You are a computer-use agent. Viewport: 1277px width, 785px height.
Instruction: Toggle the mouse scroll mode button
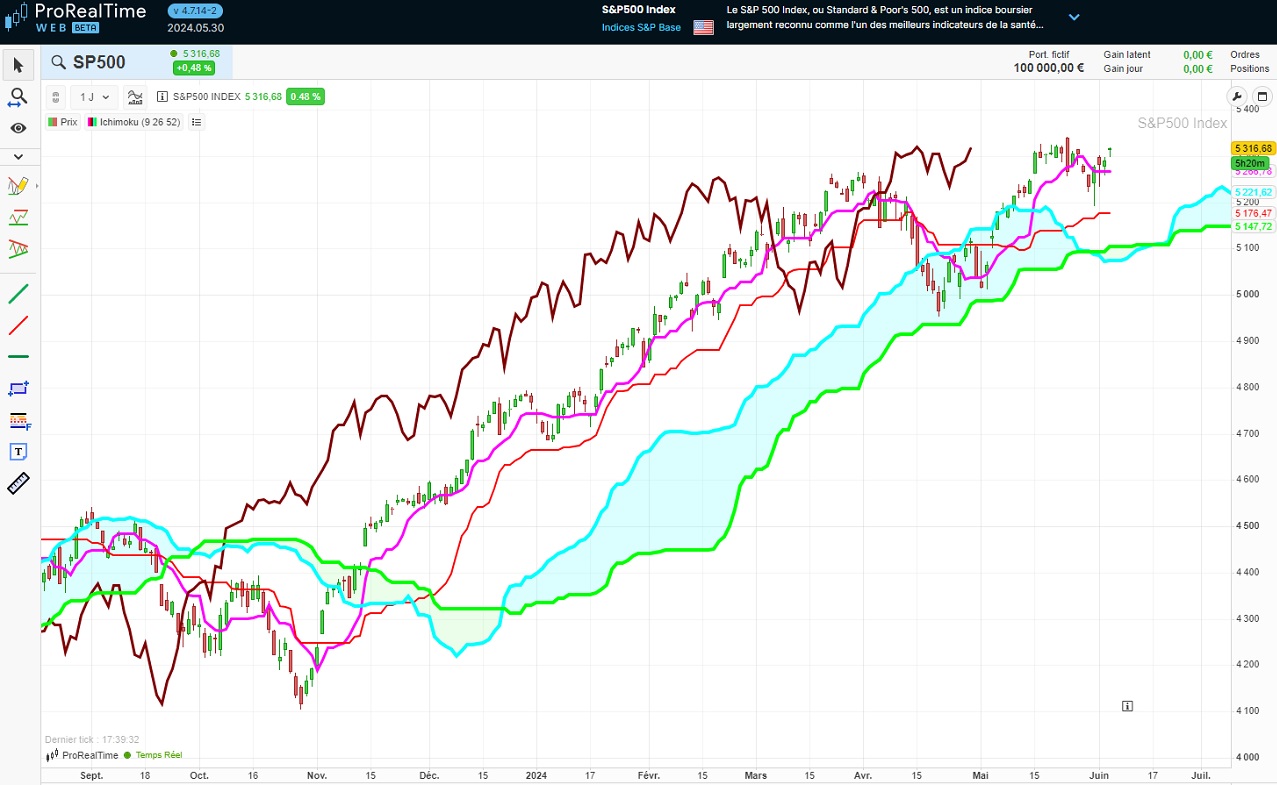[56, 97]
